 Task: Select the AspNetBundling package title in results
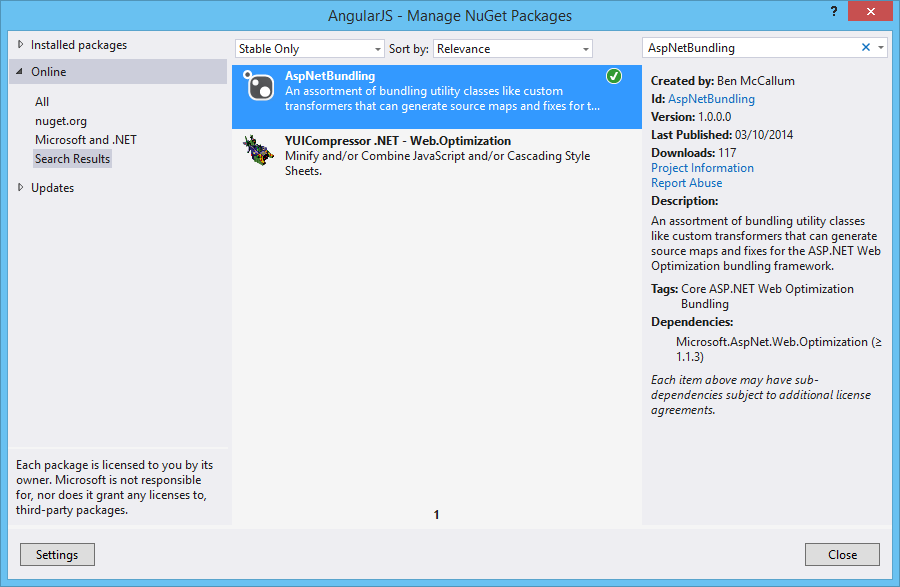pyautogui.click(x=330, y=76)
